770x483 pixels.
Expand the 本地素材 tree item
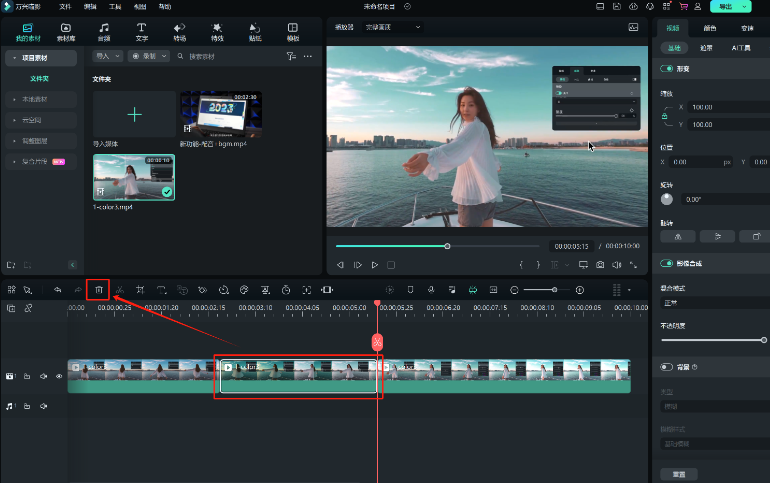[36, 99]
